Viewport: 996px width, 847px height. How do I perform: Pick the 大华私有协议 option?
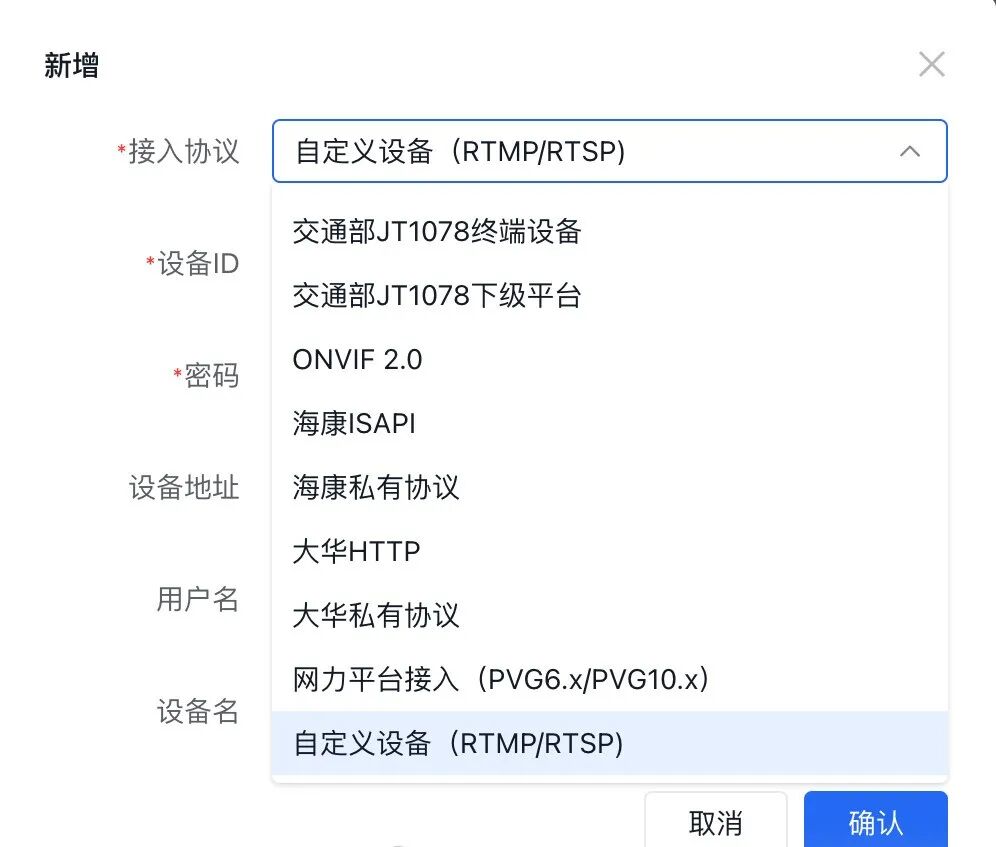point(376,616)
